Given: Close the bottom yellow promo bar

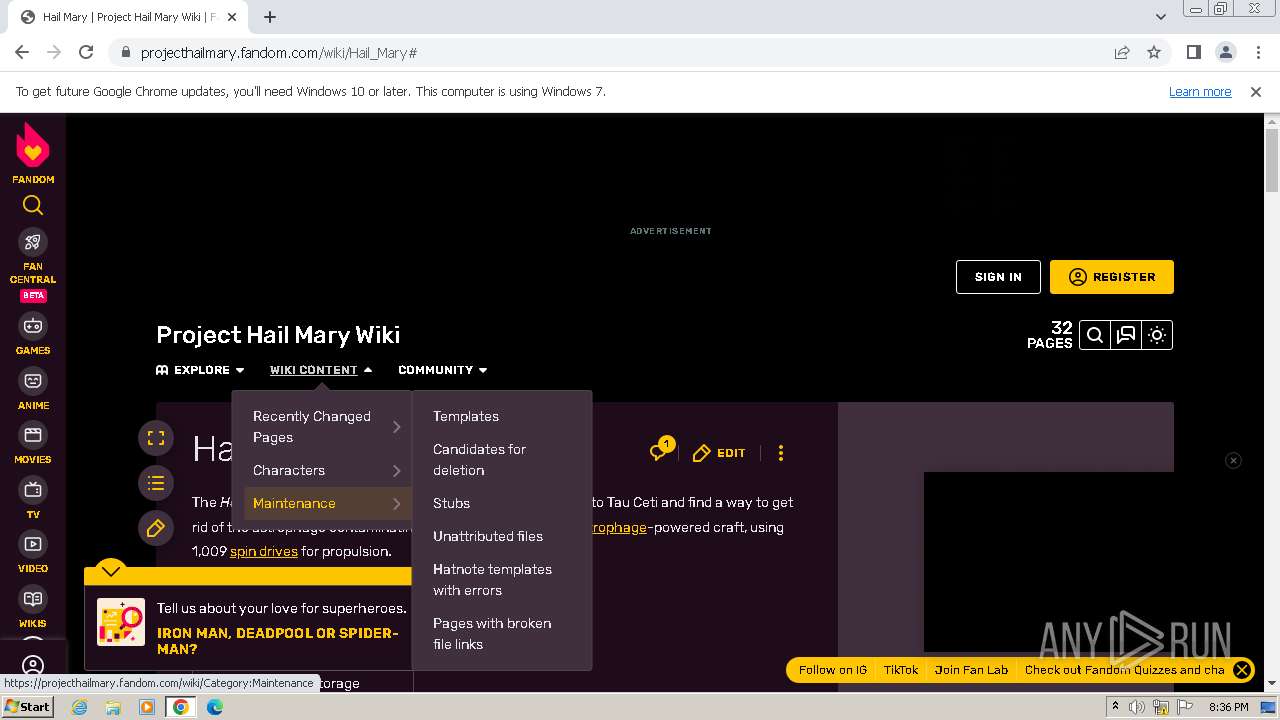Looking at the screenshot, I should [1242, 670].
